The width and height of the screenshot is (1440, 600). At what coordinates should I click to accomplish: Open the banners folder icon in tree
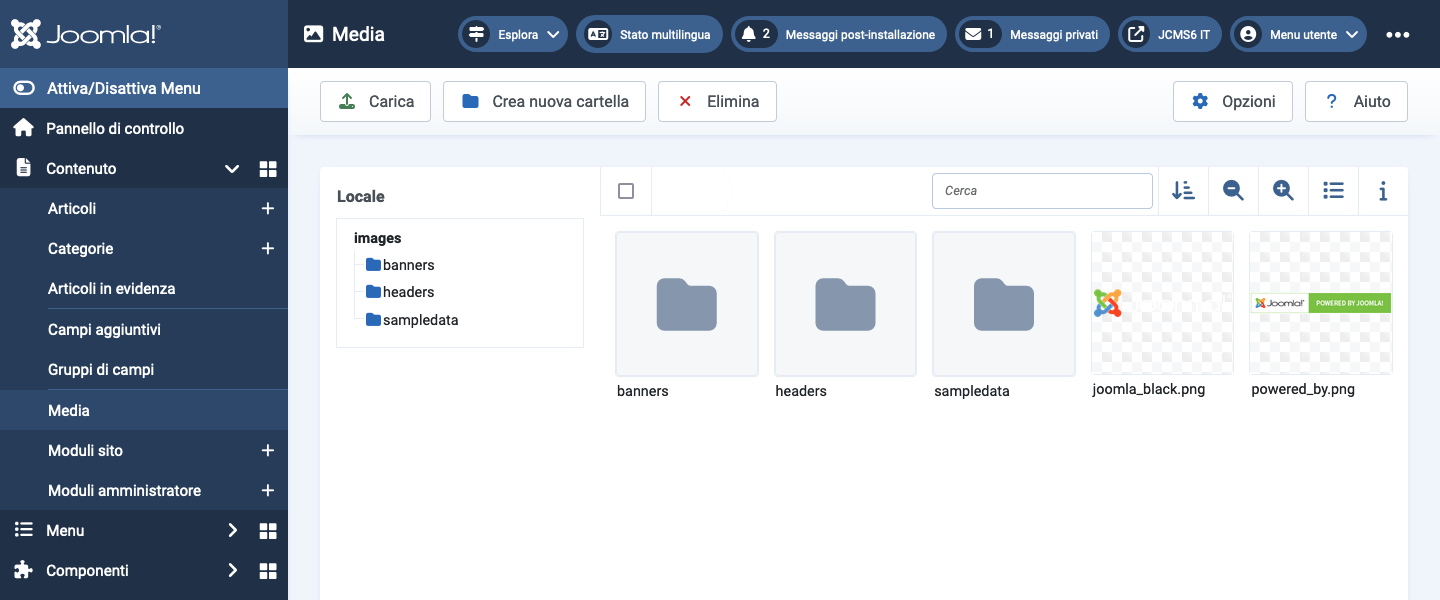(374, 265)
